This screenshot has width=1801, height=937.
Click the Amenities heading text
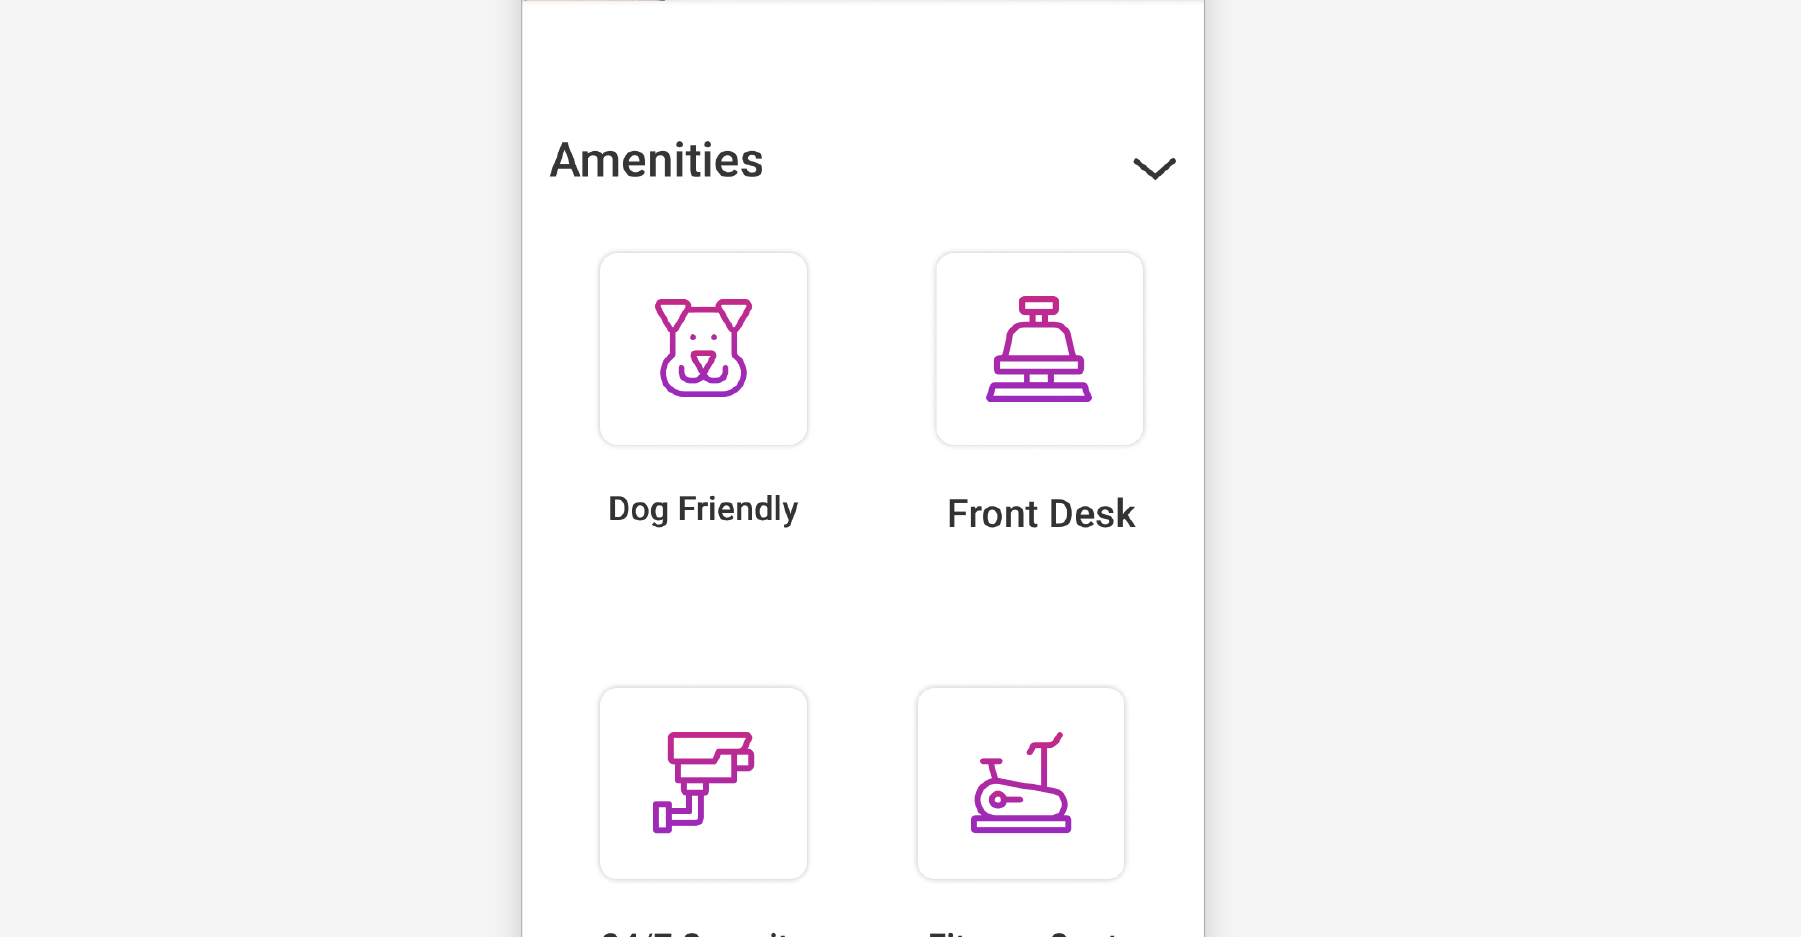coord(656,161)
